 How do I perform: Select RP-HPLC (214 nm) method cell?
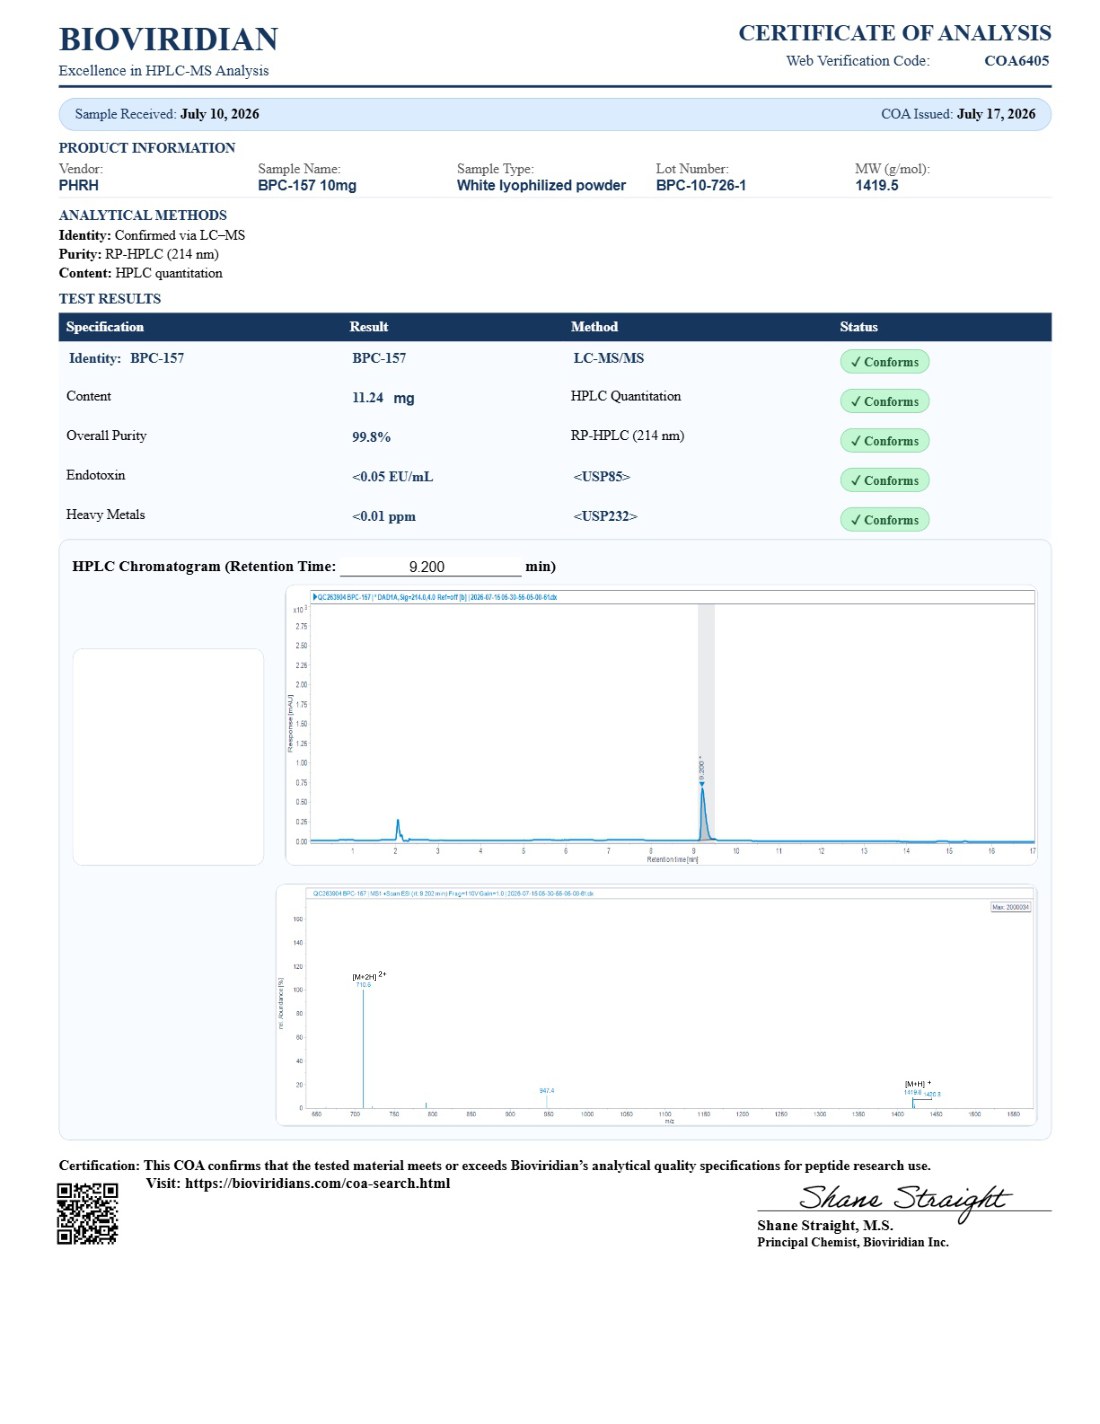click(x=628, y=436)
